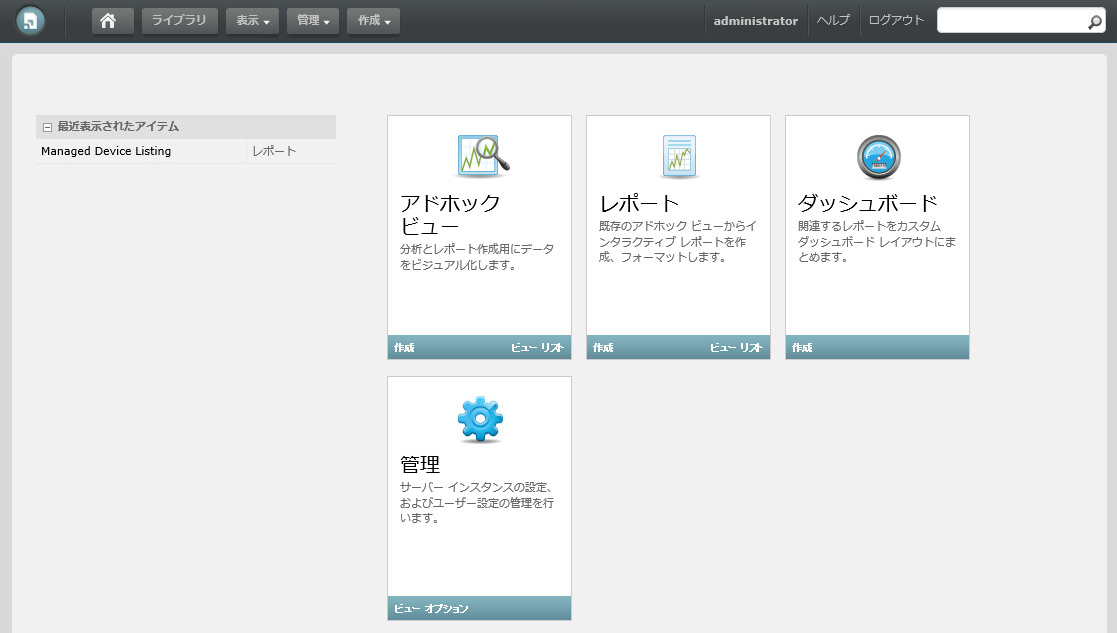Go to the home page via house icon

[x=113, y=21]
